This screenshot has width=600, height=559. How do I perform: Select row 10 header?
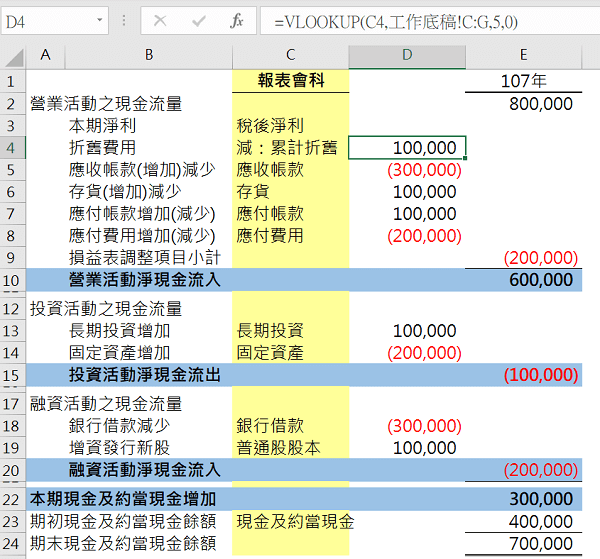11,280
